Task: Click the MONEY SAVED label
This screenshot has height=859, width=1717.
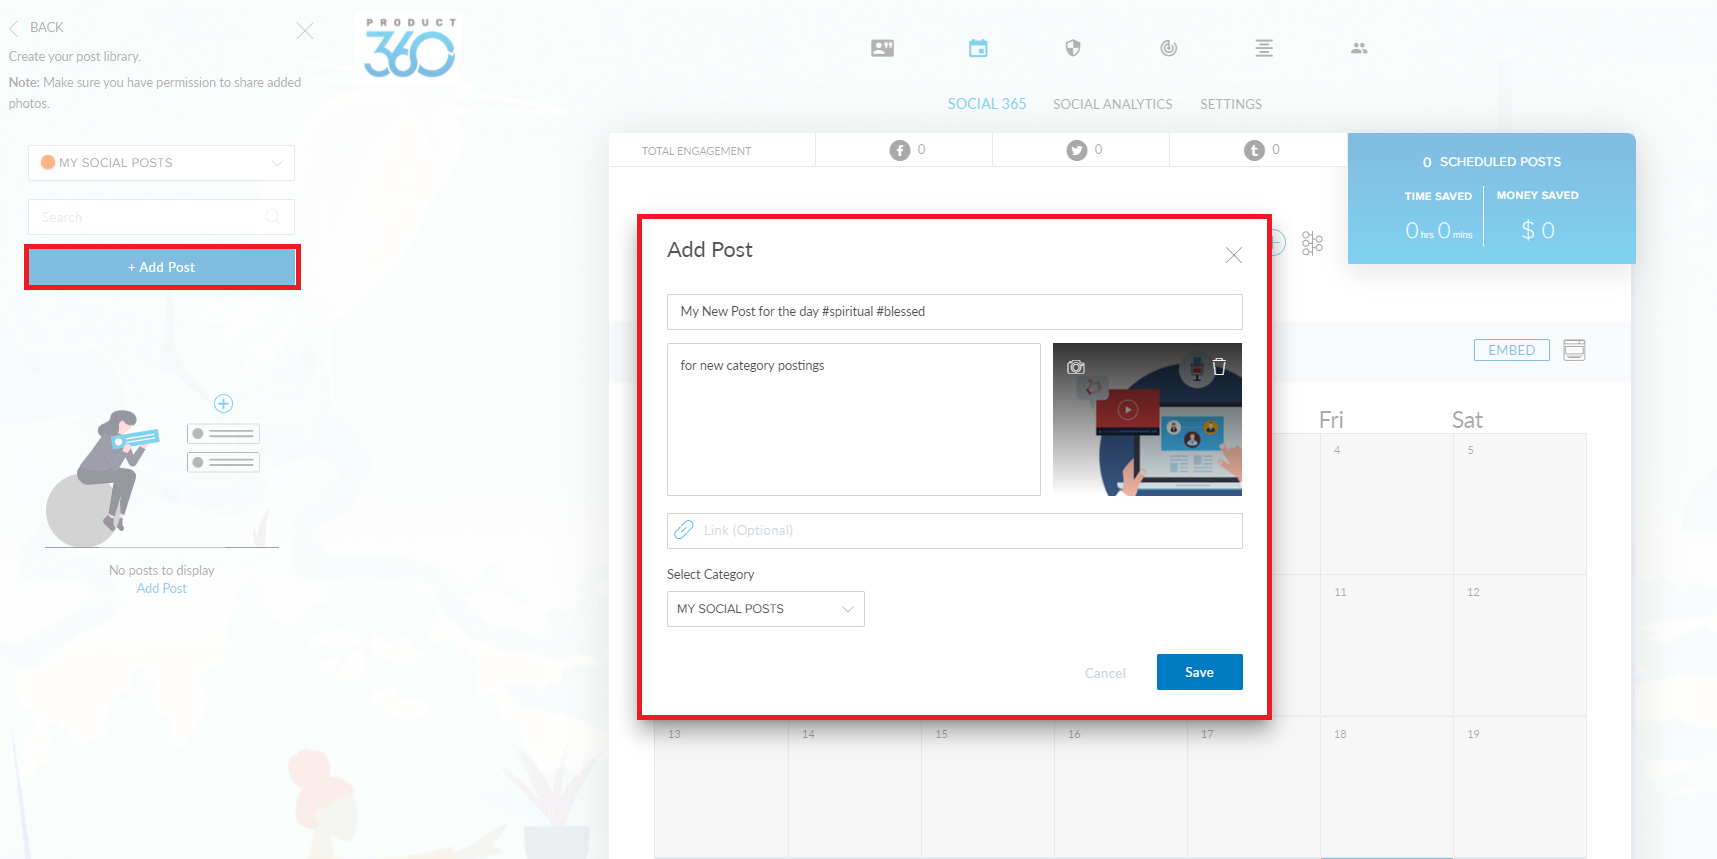Action: tap(1537, 195)
